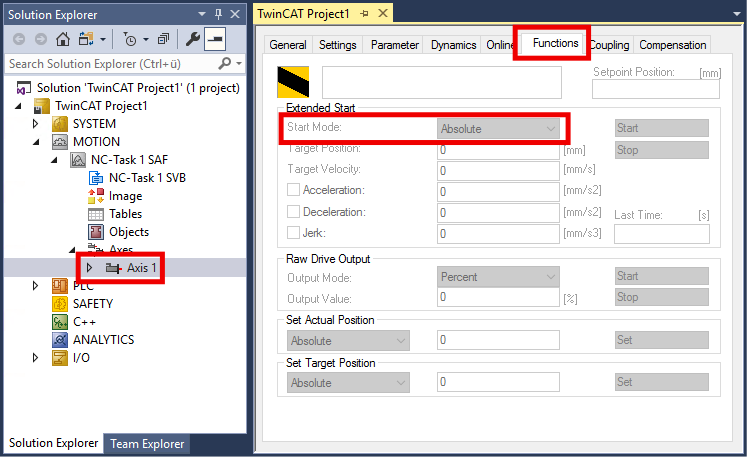Screen dimensions: 747x457
Task: Click the SAFETY node icon
Action: point(60,304)
